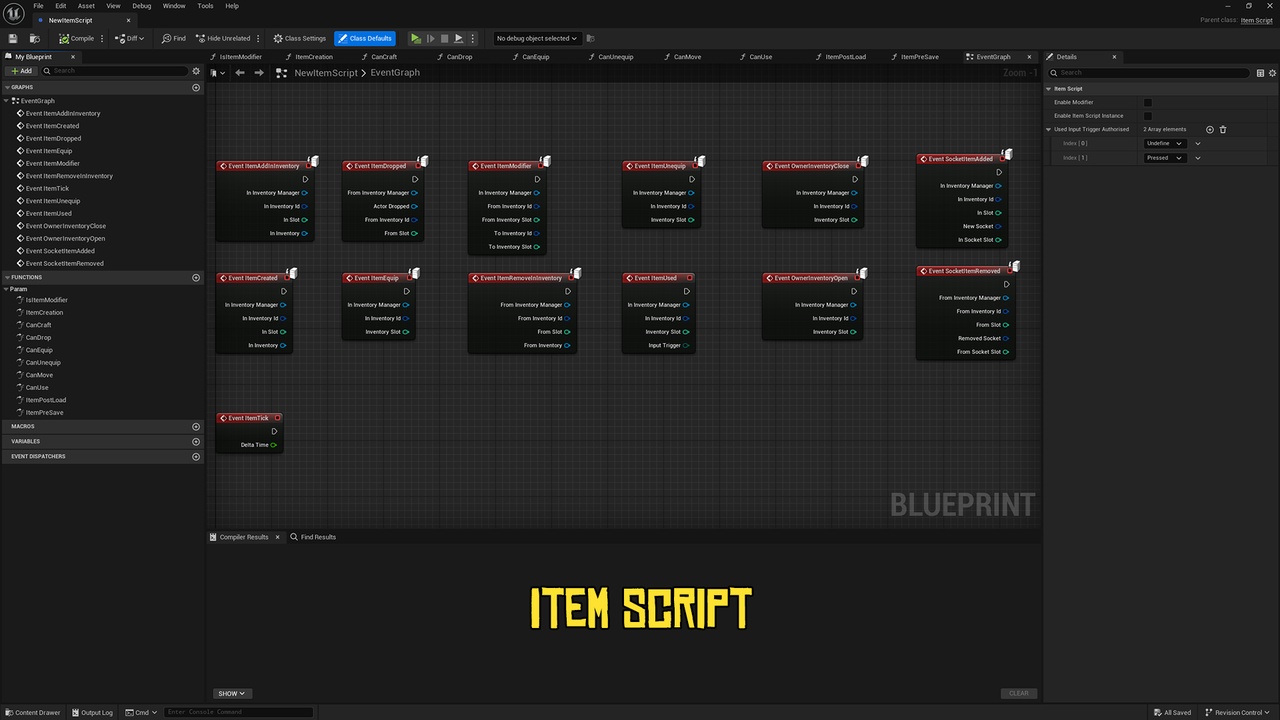Open the Debug menu
The image size is (1280, 720).
[142, 6]
